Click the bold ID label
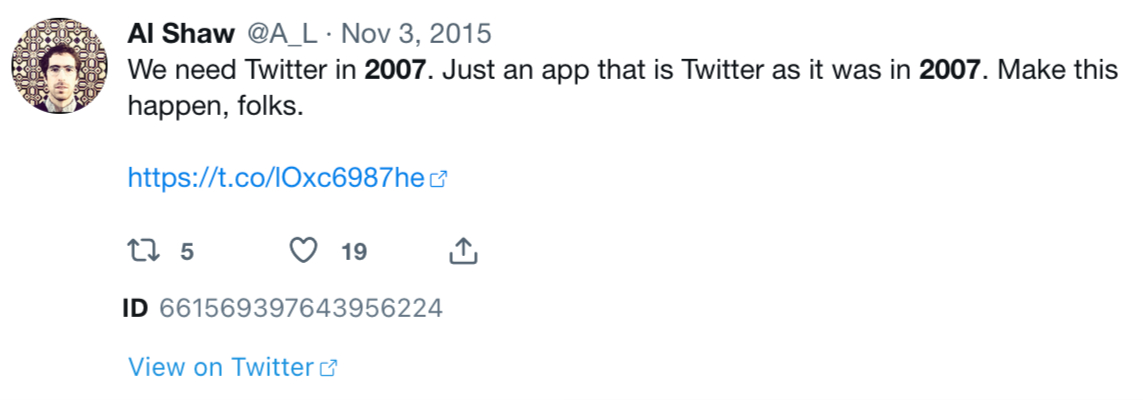Viewport: 1143px width, 400px height. [x=135, y=308]
